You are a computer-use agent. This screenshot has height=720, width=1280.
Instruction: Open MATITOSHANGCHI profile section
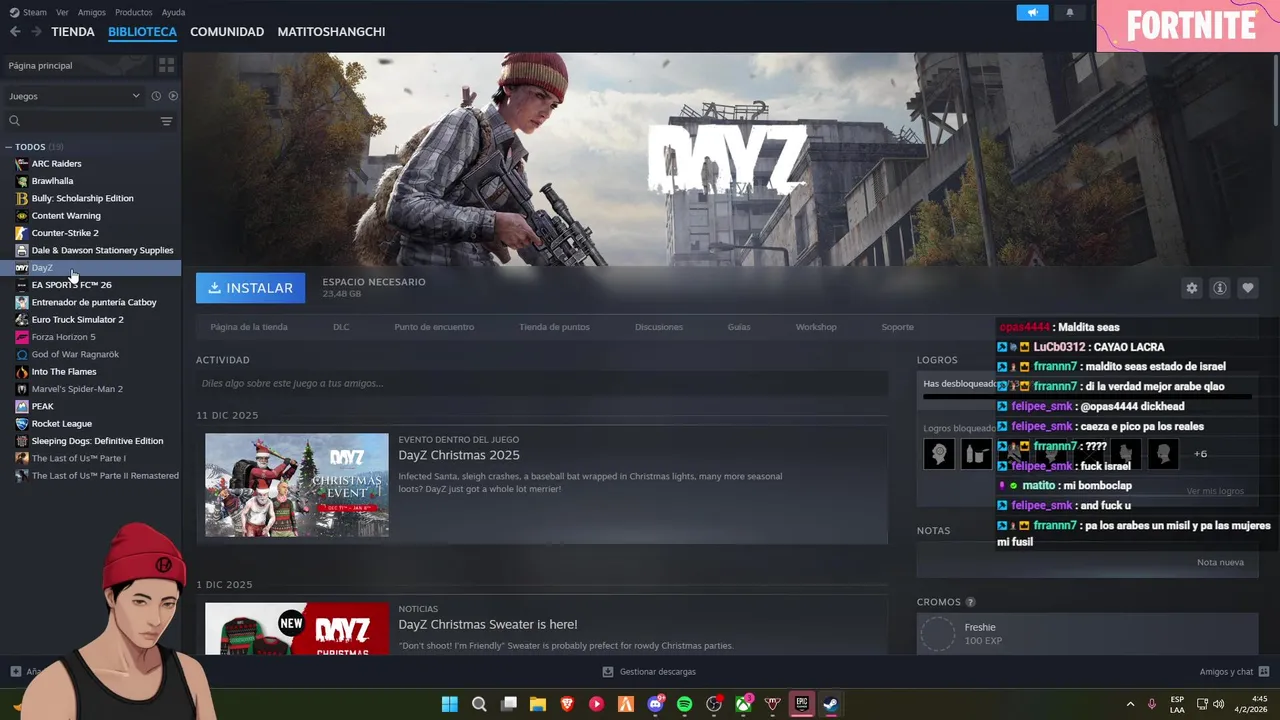(x=331, y=32)
